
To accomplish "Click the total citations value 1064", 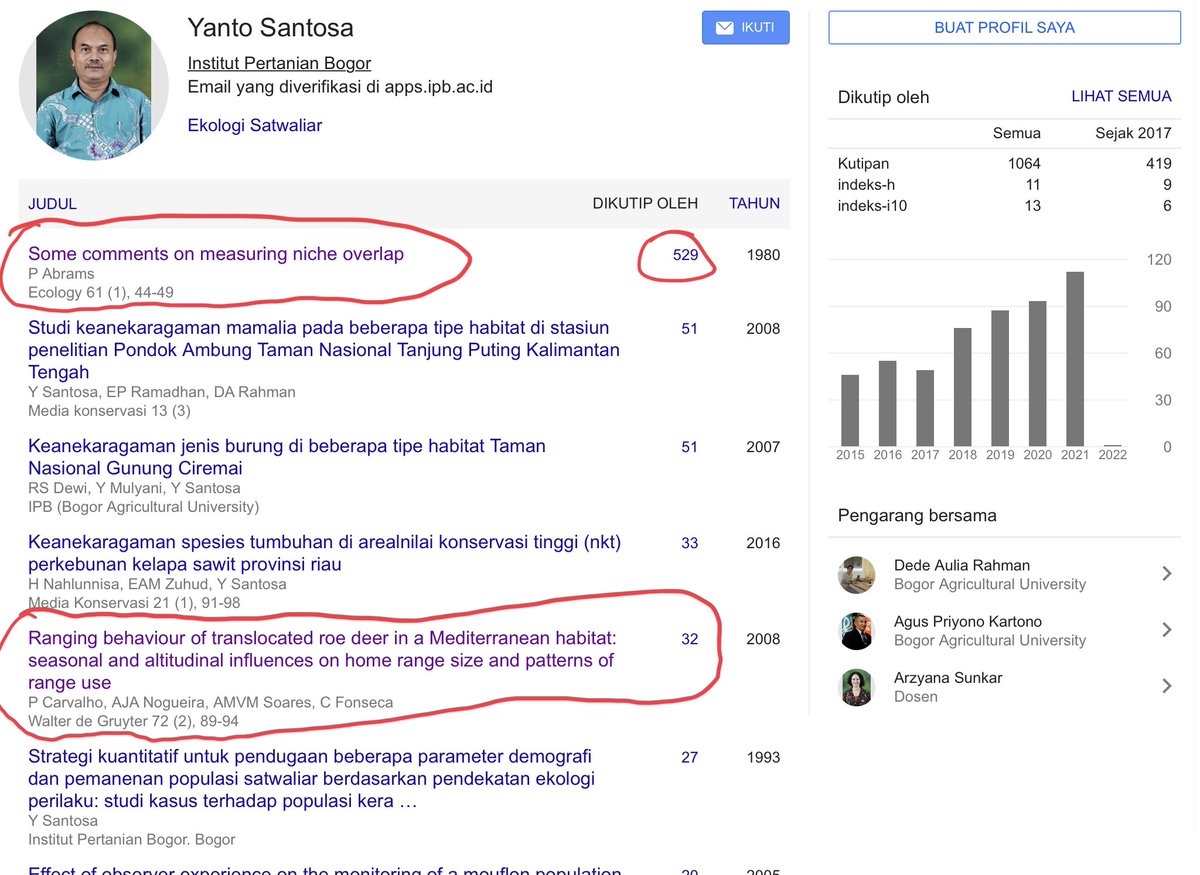I will [x=1024, y=163].
